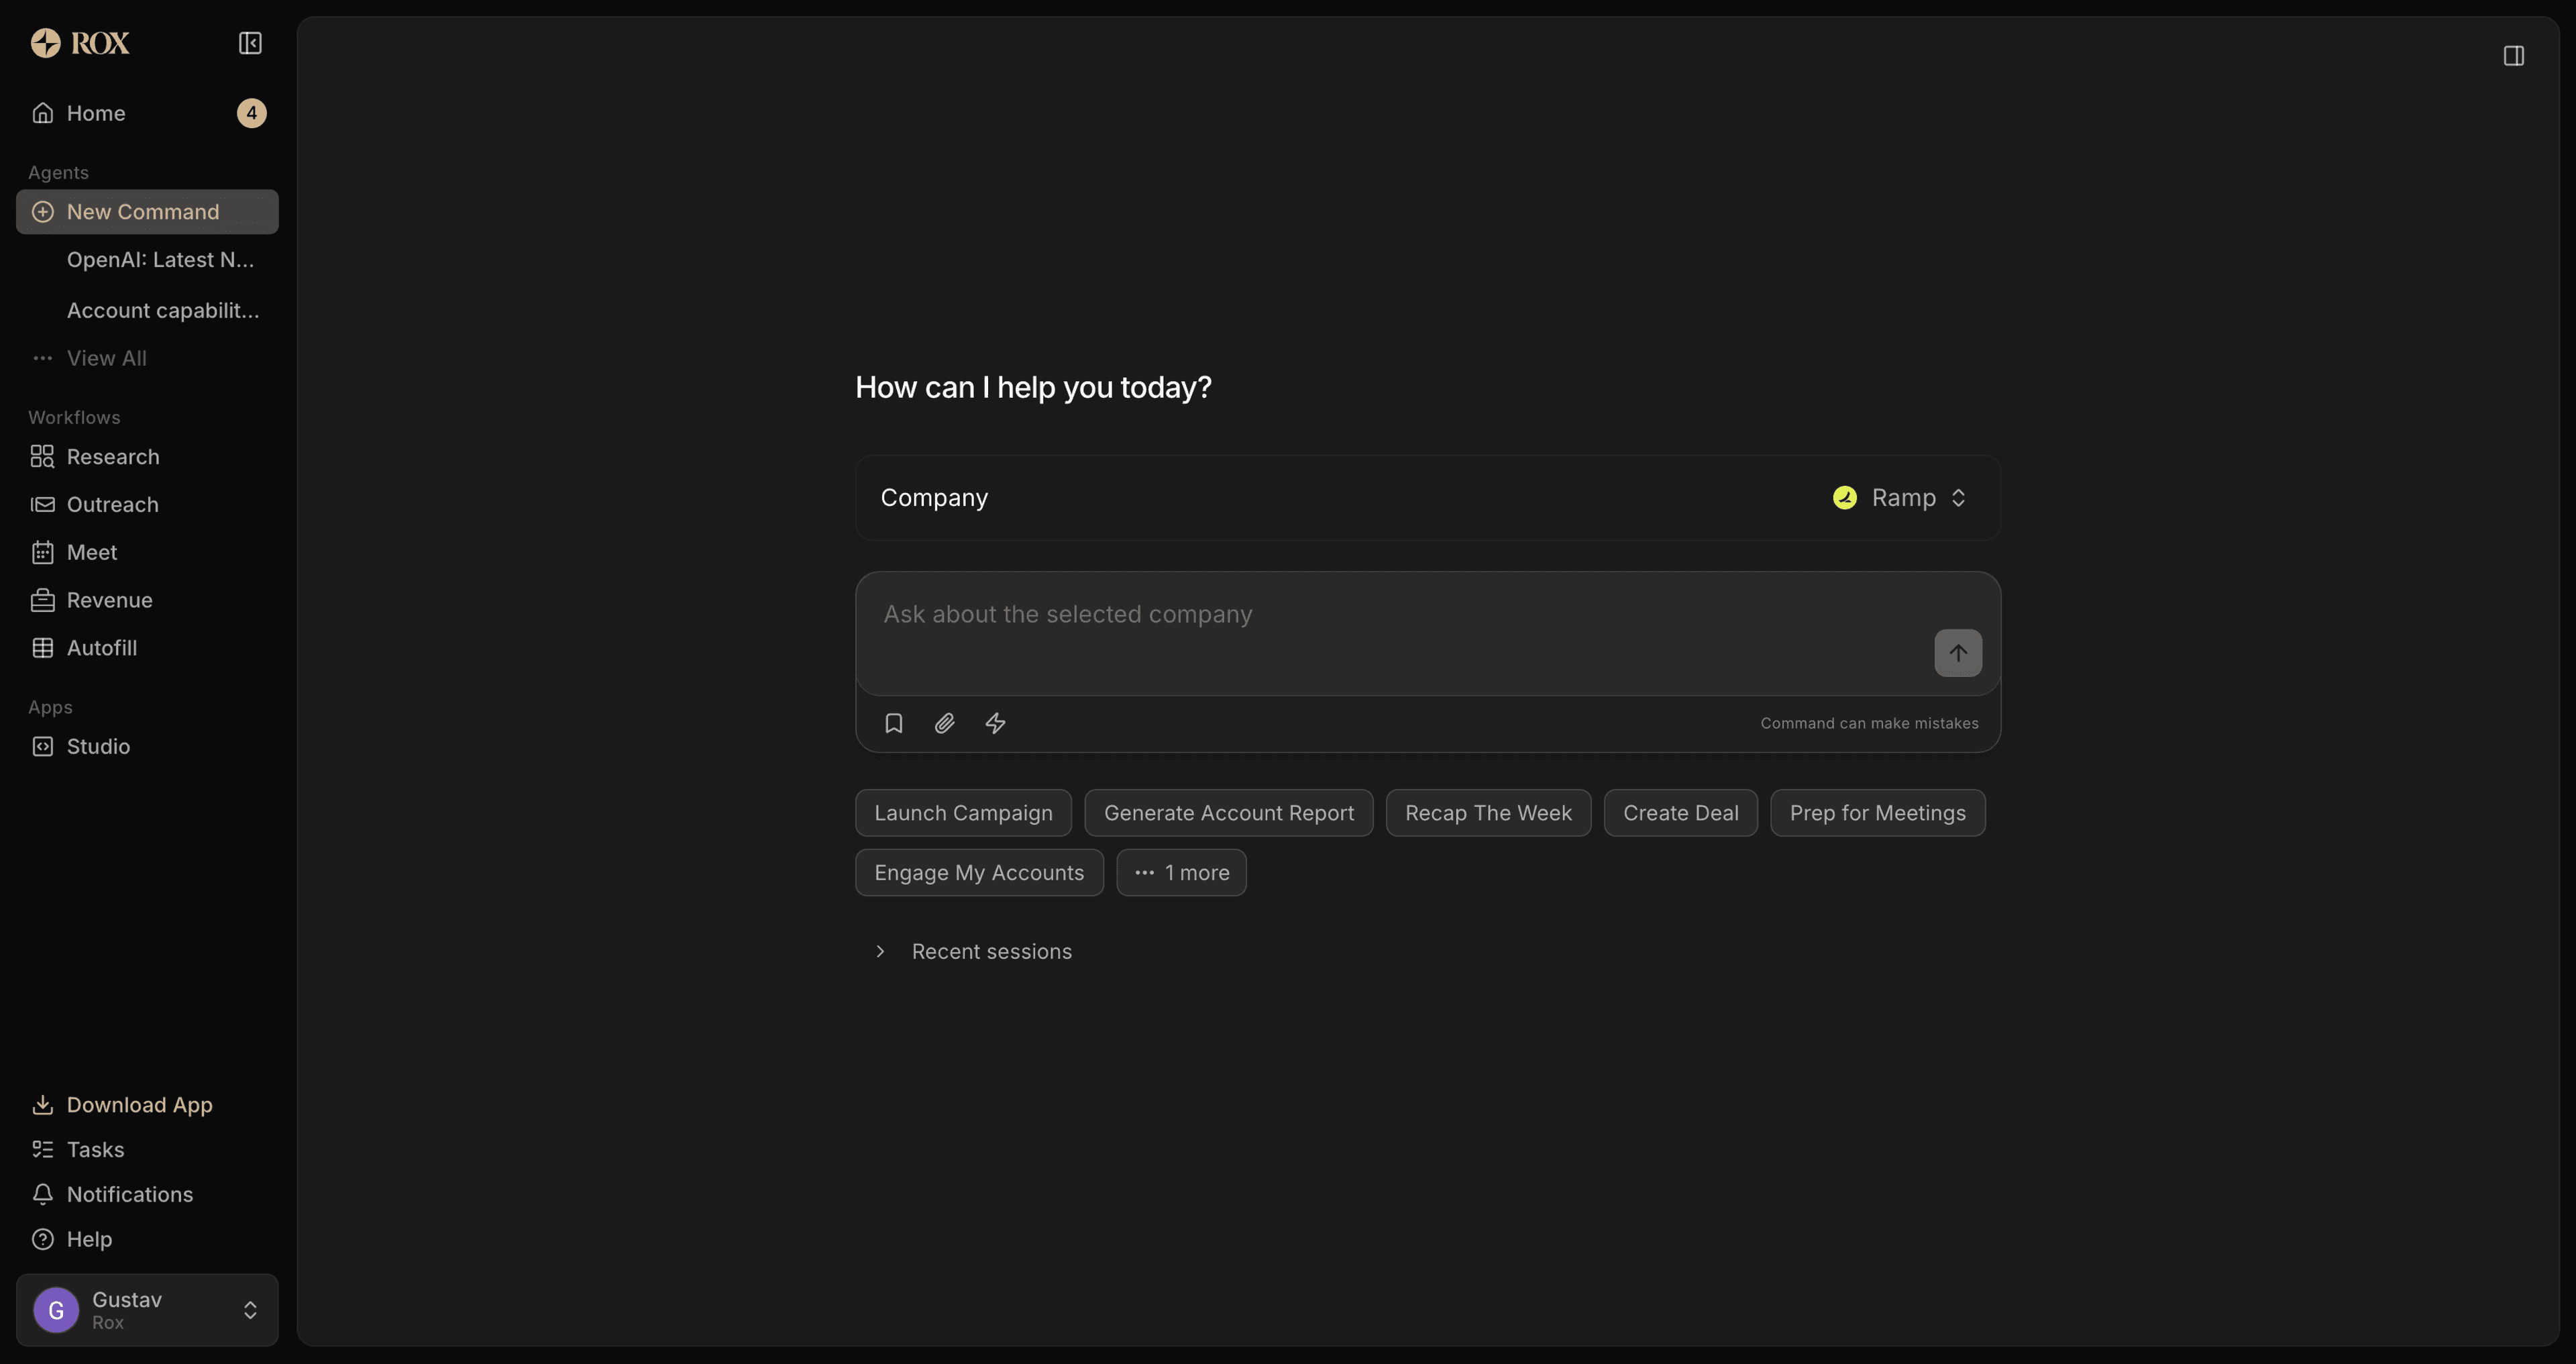Open the Gustav account switcher
Screen dimensions: 2576x1364
(147, 1309)
